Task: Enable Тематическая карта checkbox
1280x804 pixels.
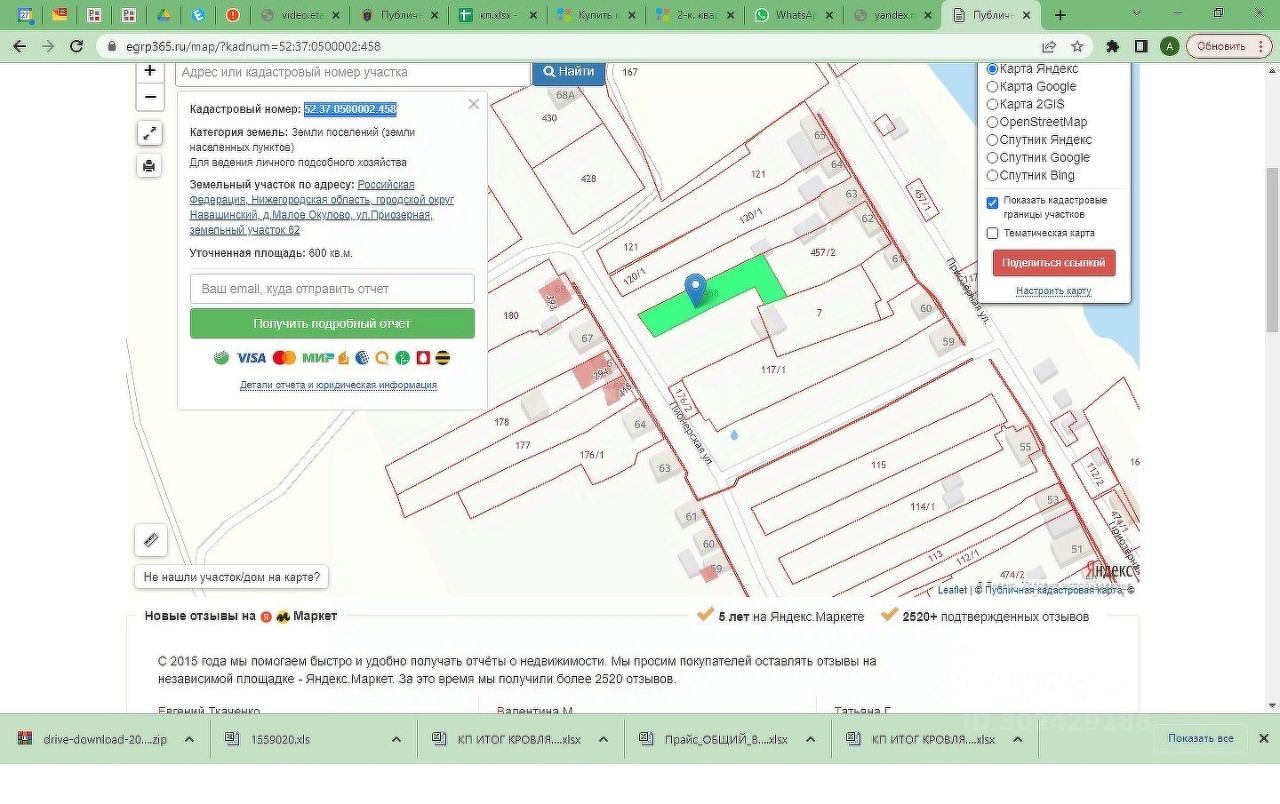Action: pos(992,233)
